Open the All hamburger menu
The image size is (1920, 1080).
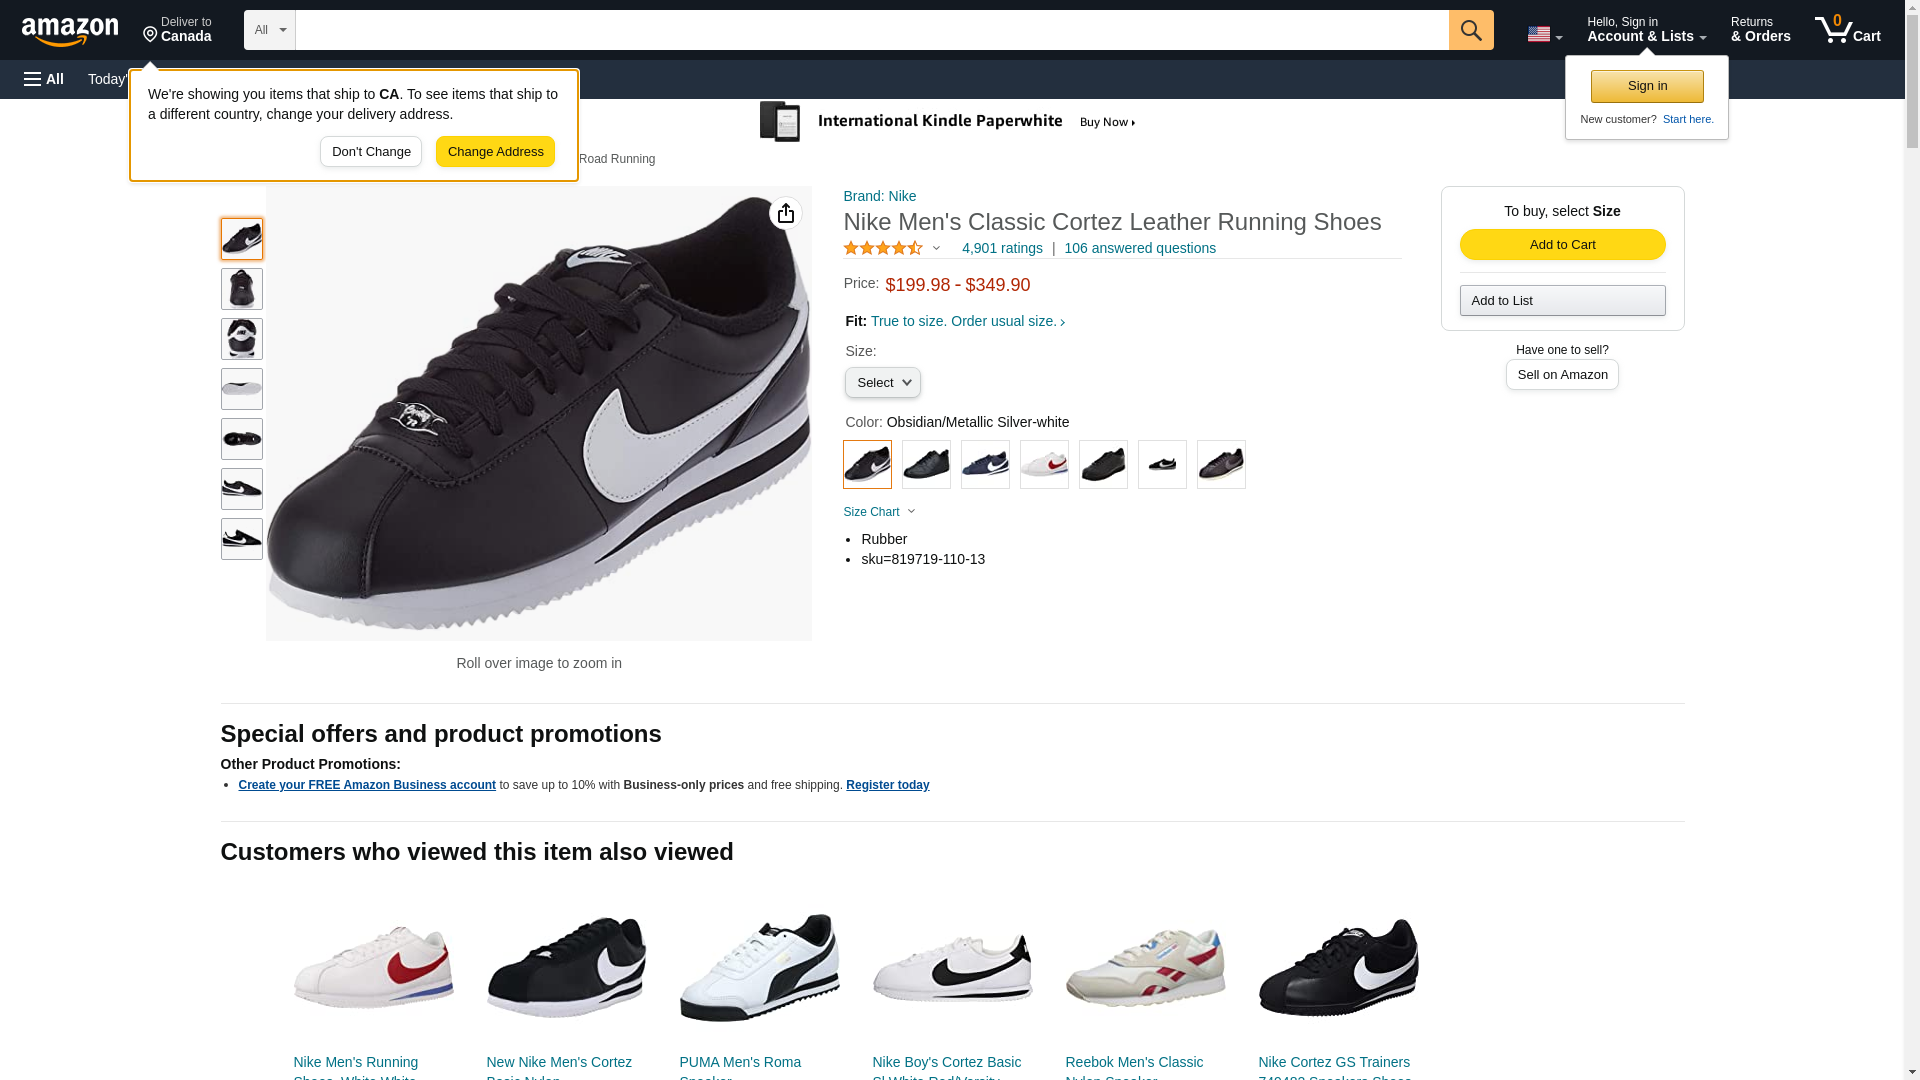click(x=44, y=79)
